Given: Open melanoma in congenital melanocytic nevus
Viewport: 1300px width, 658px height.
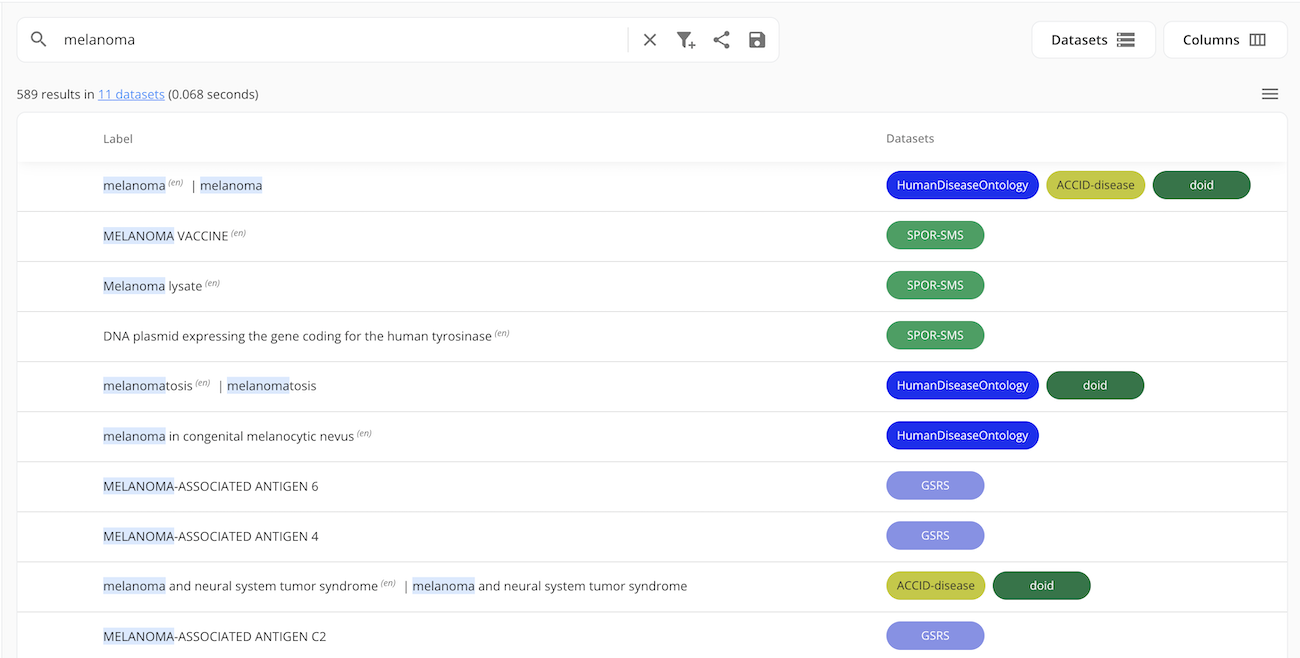Looking at the screenshot, I should click(x=228, y=436).
